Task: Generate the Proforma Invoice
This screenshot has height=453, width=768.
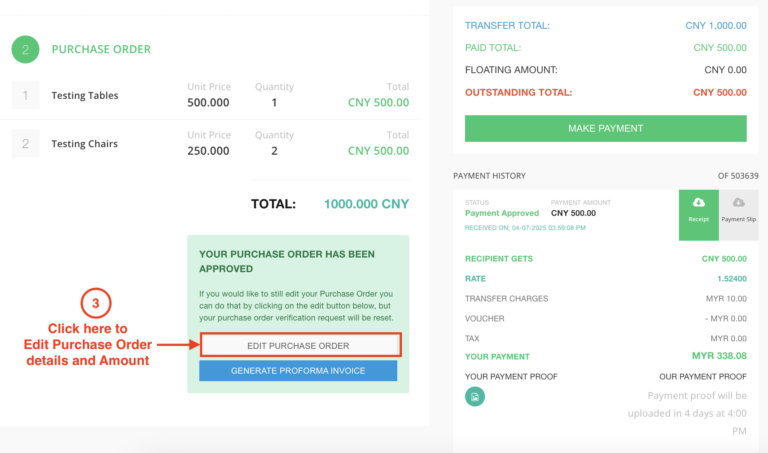Action: click(298, 371)
